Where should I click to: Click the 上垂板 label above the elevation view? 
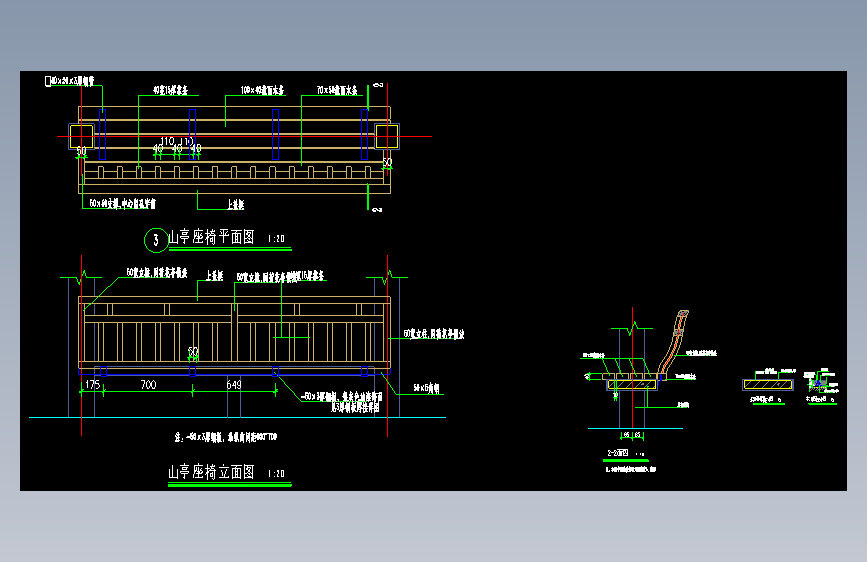click(x=215, y=275)
